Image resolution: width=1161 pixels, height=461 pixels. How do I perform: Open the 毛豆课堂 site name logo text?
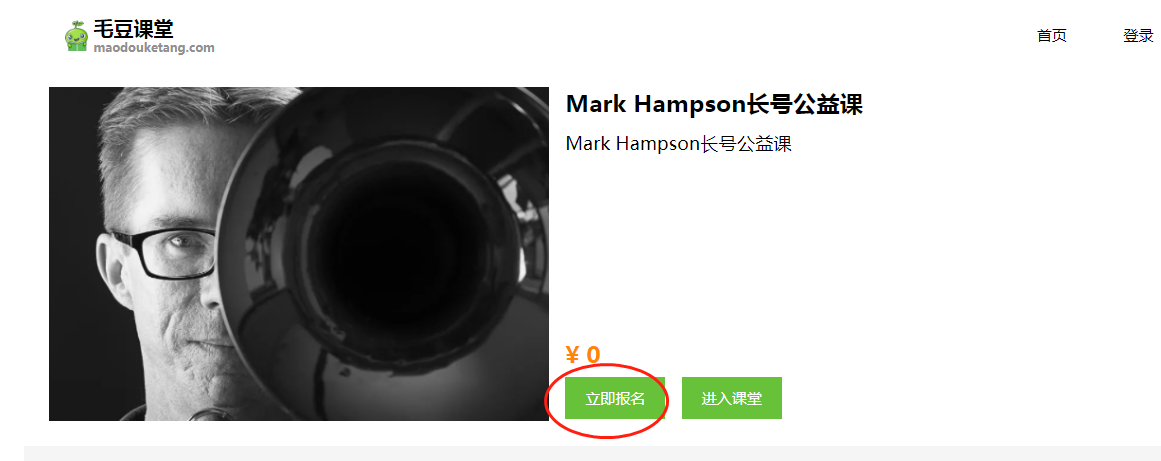click(133, 30)
